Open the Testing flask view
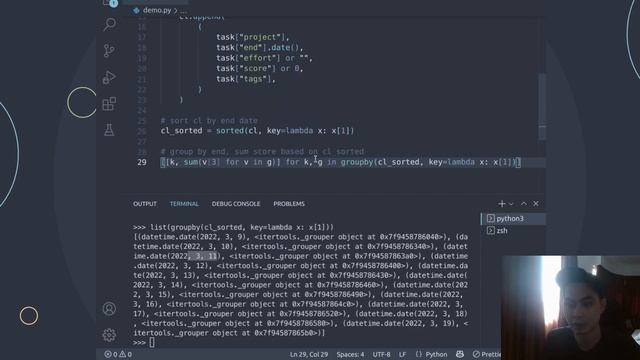This screenshot has width=640, height=360. click(109, 130)
